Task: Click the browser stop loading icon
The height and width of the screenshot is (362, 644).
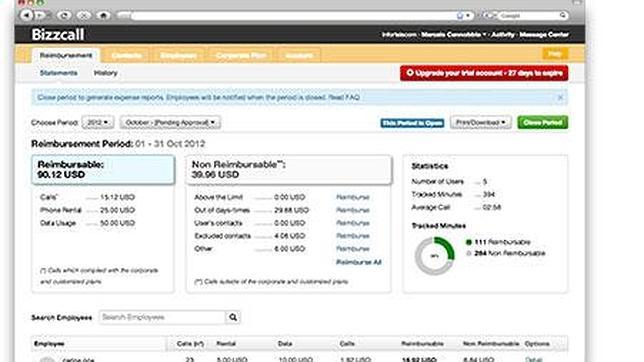Action: click(x=84, y=16)
